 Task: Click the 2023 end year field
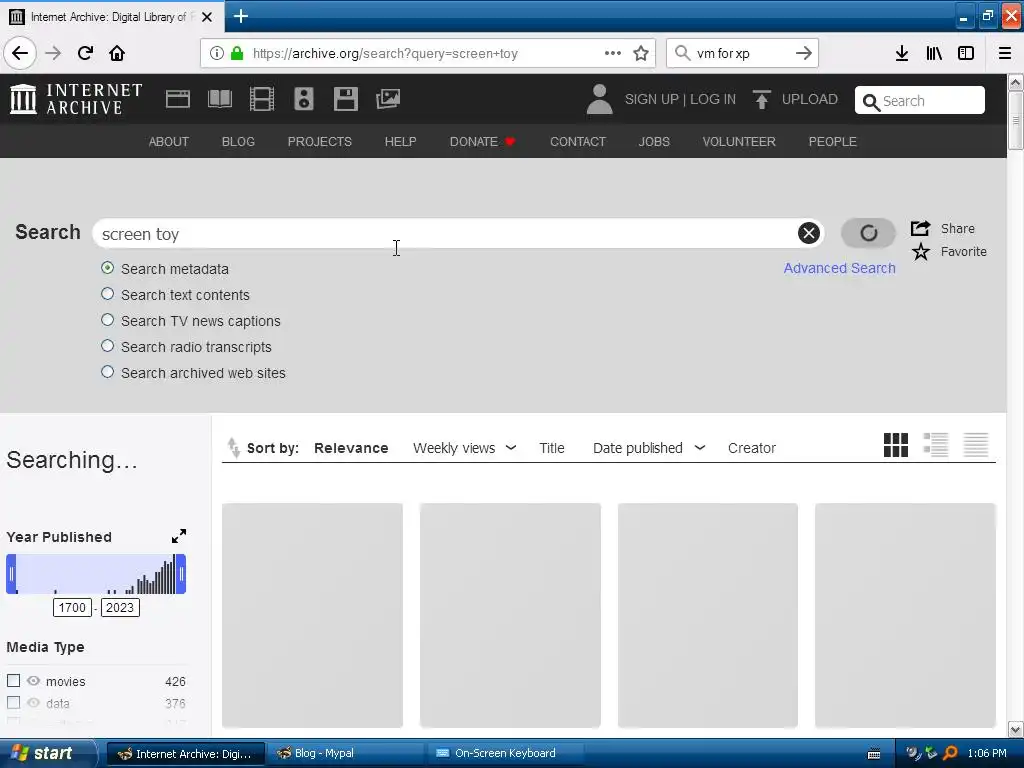click(x=120, y=607)
